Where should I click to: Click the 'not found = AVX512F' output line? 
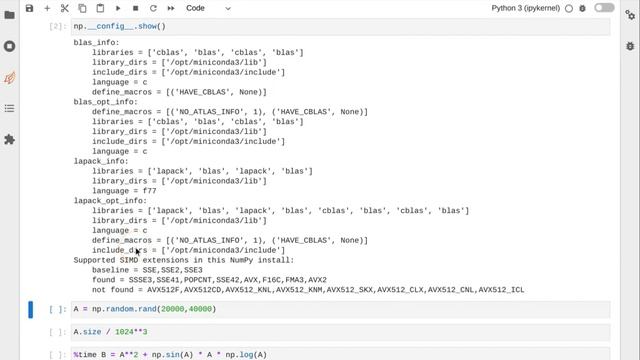click(x=308, y=290)
